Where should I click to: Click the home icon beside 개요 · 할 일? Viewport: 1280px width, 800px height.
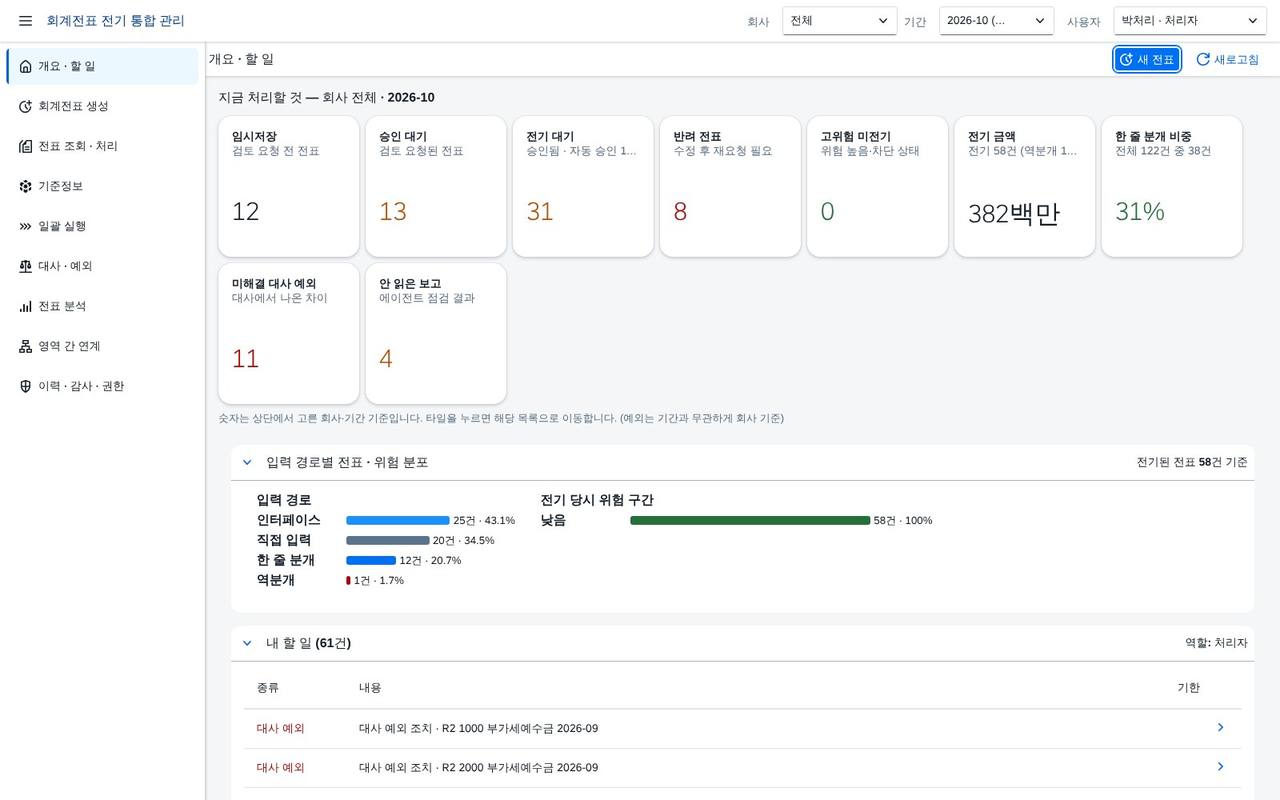pyautogui.click(x=25, y=66)
